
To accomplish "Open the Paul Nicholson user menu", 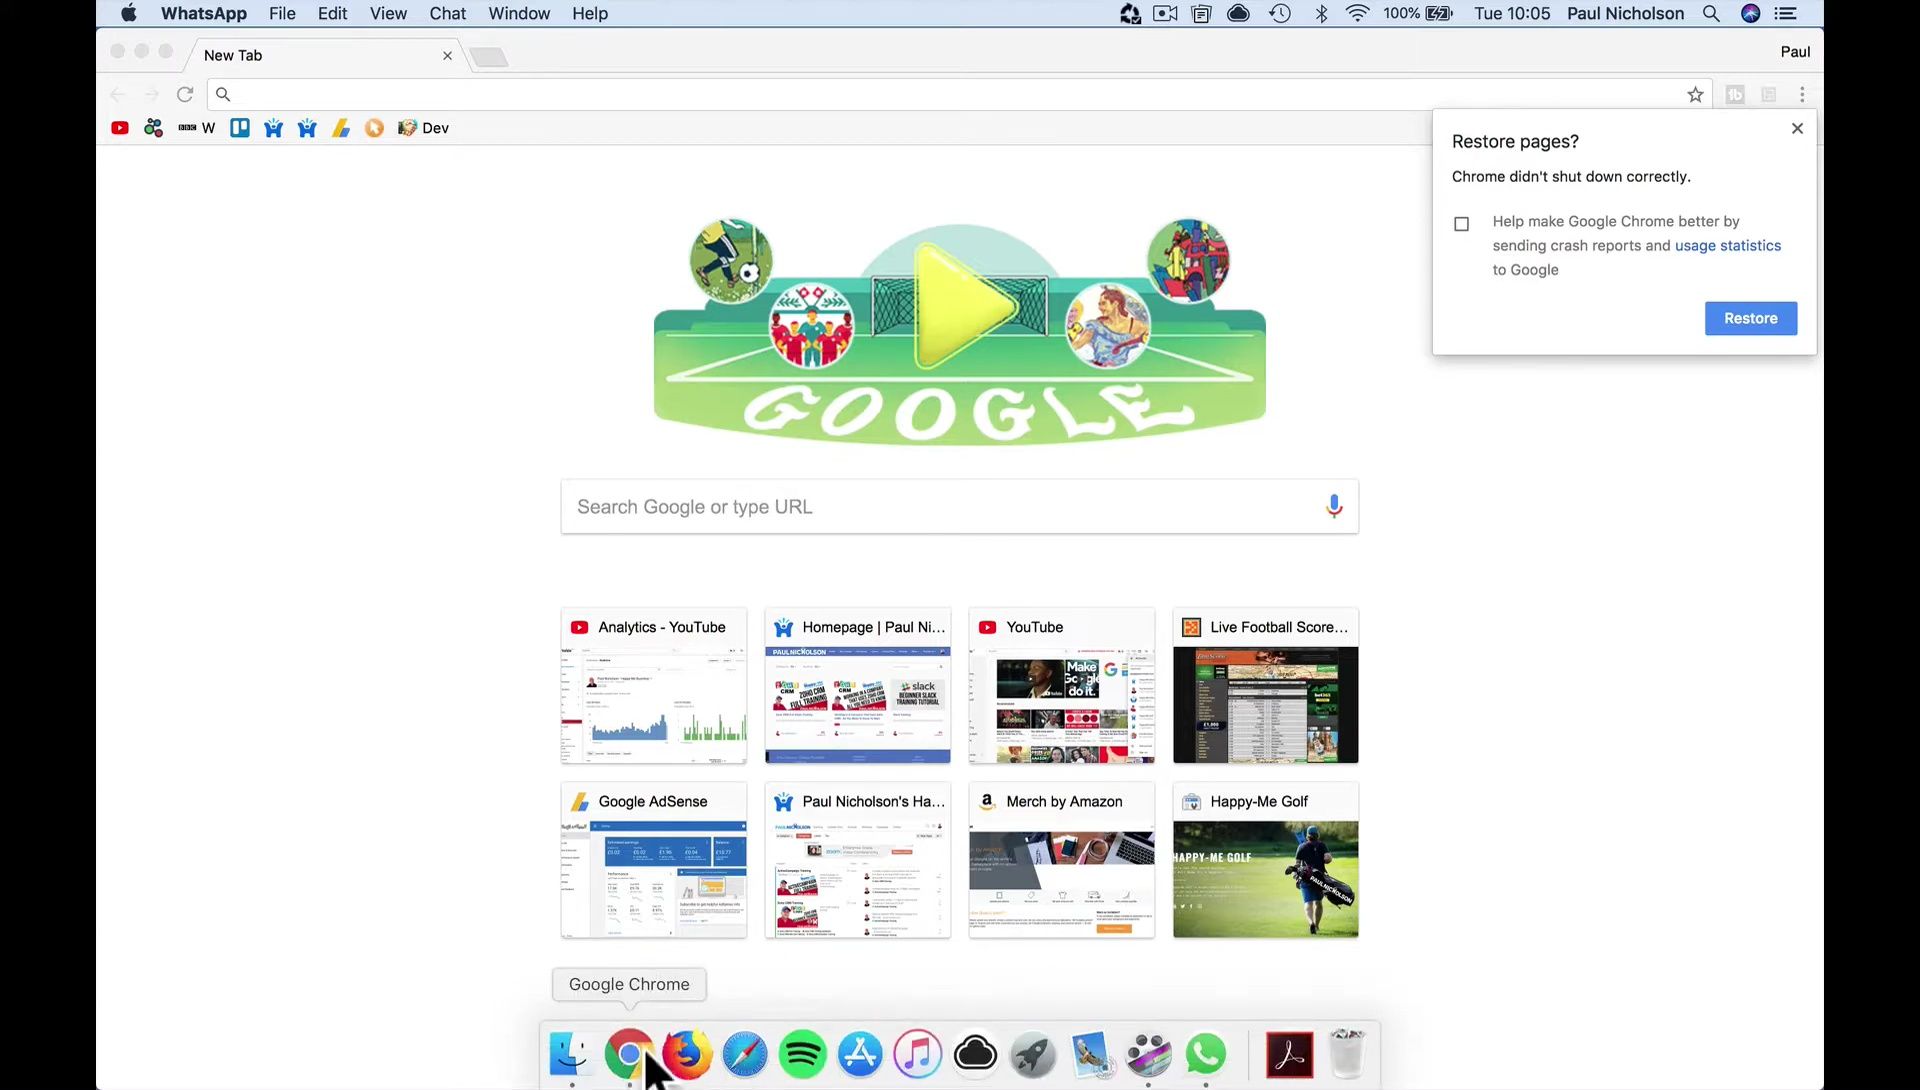I will 1625,13.
